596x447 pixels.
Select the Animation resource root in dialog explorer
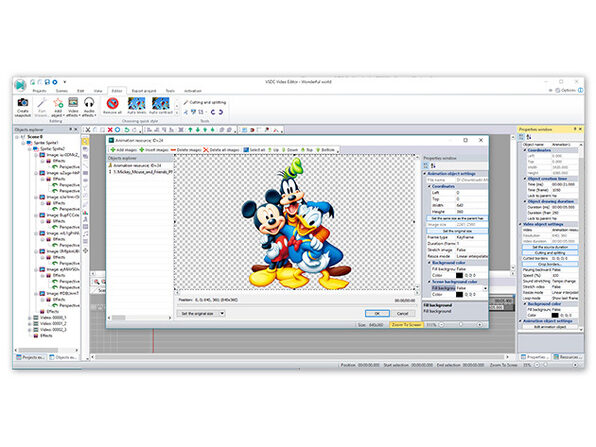tap(135, 165)
